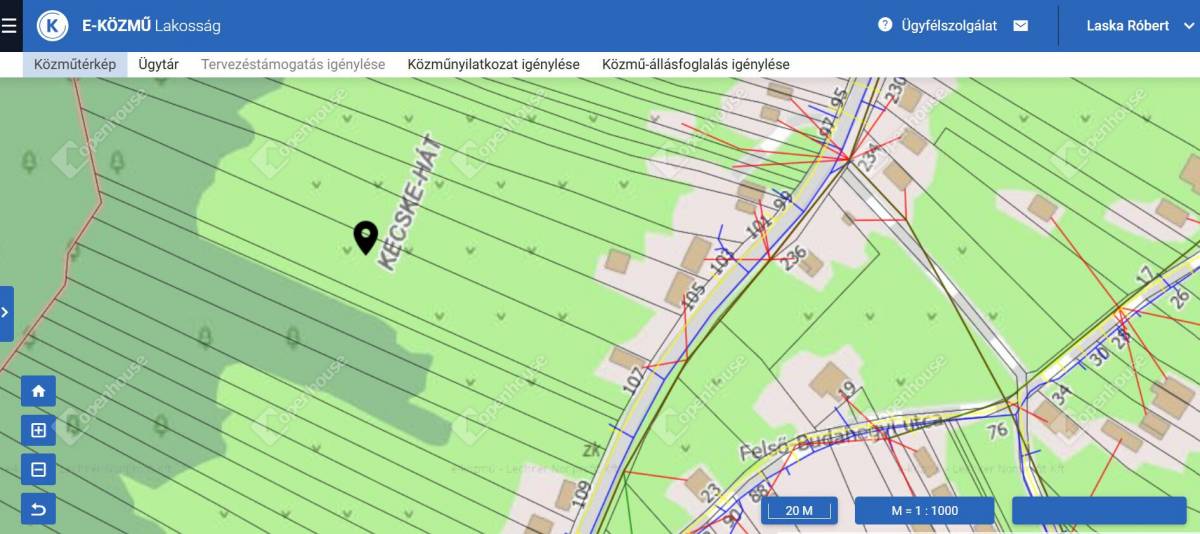Click the chevron beside the user name

pyautogui.click(x=1188, y=26)
